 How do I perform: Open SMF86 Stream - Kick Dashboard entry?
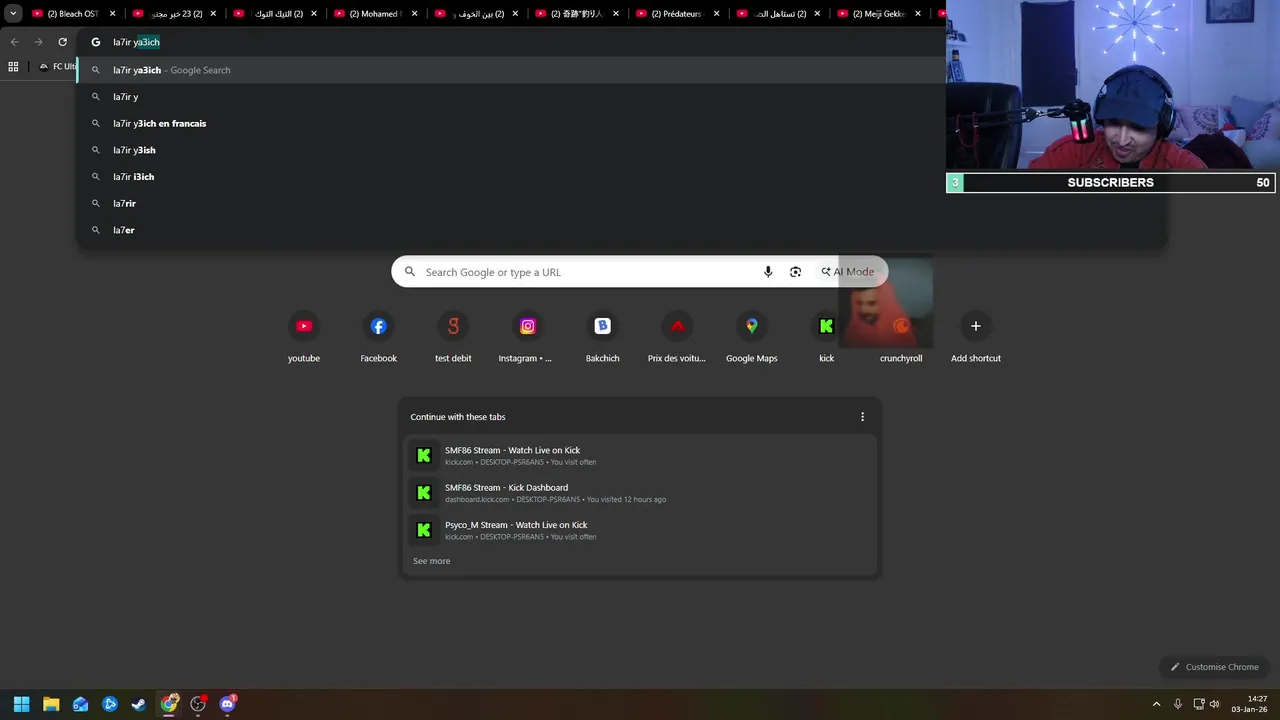[640, 493]
